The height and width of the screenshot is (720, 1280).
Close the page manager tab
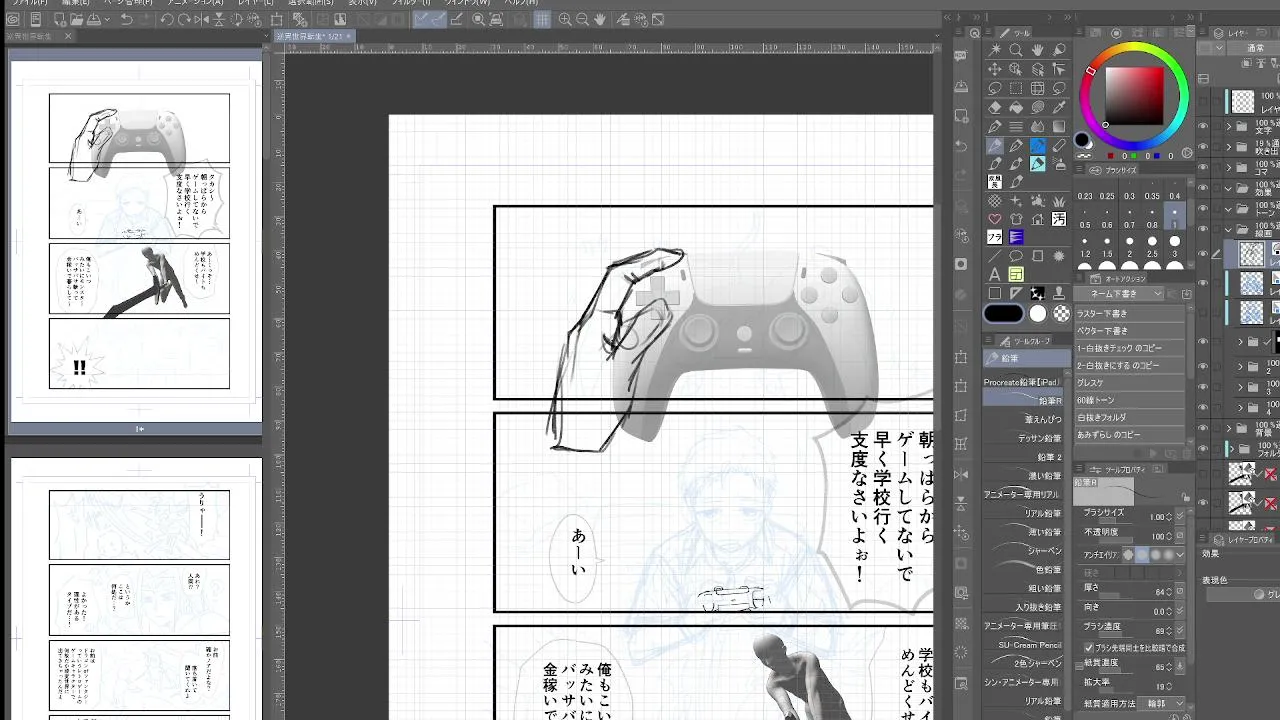(x=68, y=36)
